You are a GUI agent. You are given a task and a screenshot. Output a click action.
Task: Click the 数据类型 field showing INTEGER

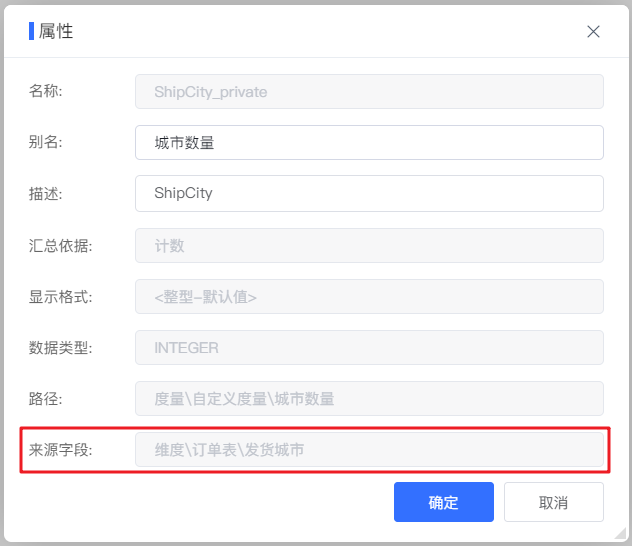pyautogui.click(x=369, y=348)
